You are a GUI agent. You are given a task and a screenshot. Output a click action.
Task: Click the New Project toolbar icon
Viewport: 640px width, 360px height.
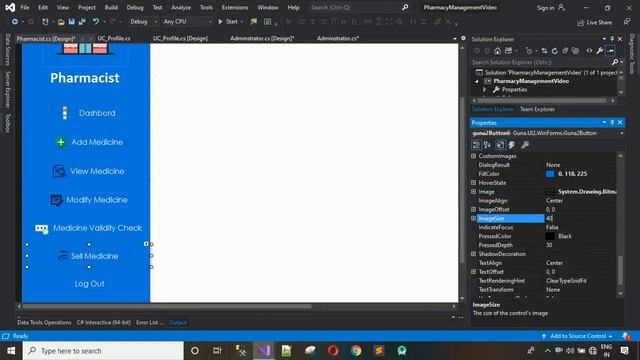point(45,22)
